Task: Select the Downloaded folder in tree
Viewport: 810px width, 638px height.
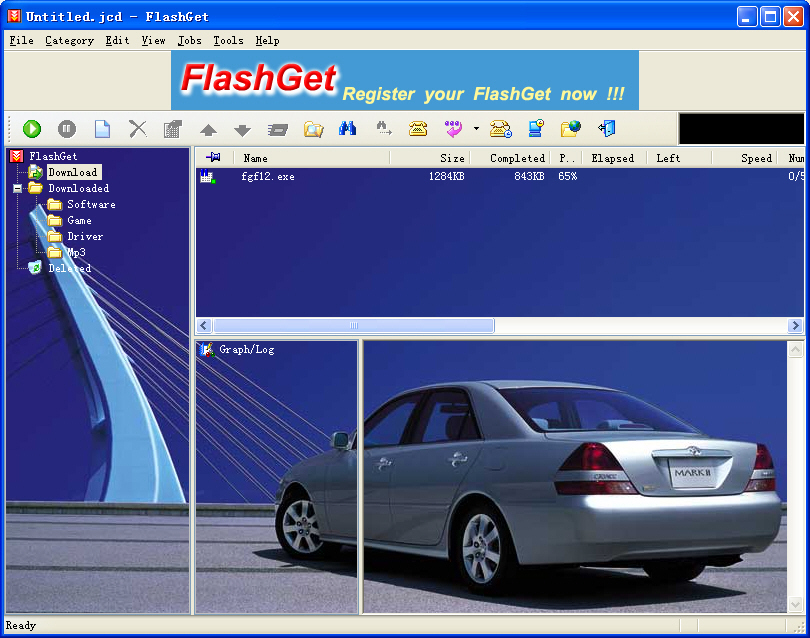Action: pyautogui.click(x=79, y=188)
